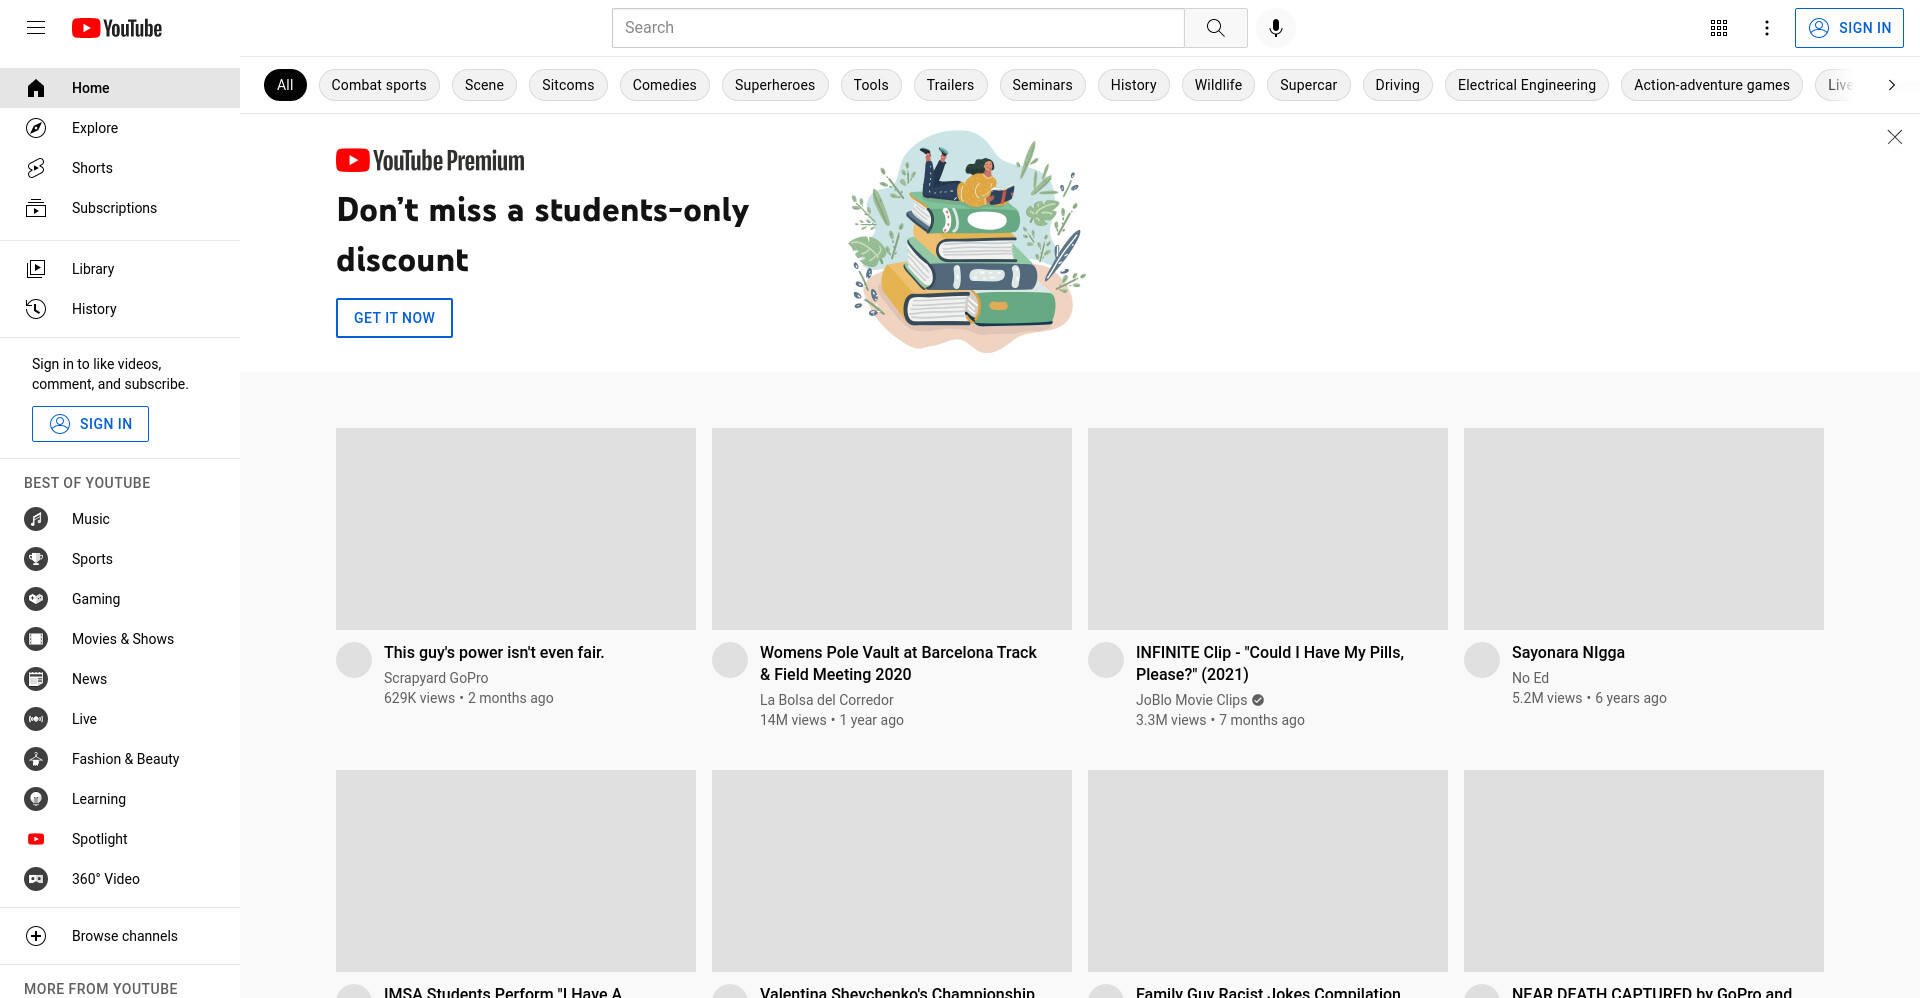
Task: Click the Music icon under Best of YouTube
Action: (x=36, y=519)
